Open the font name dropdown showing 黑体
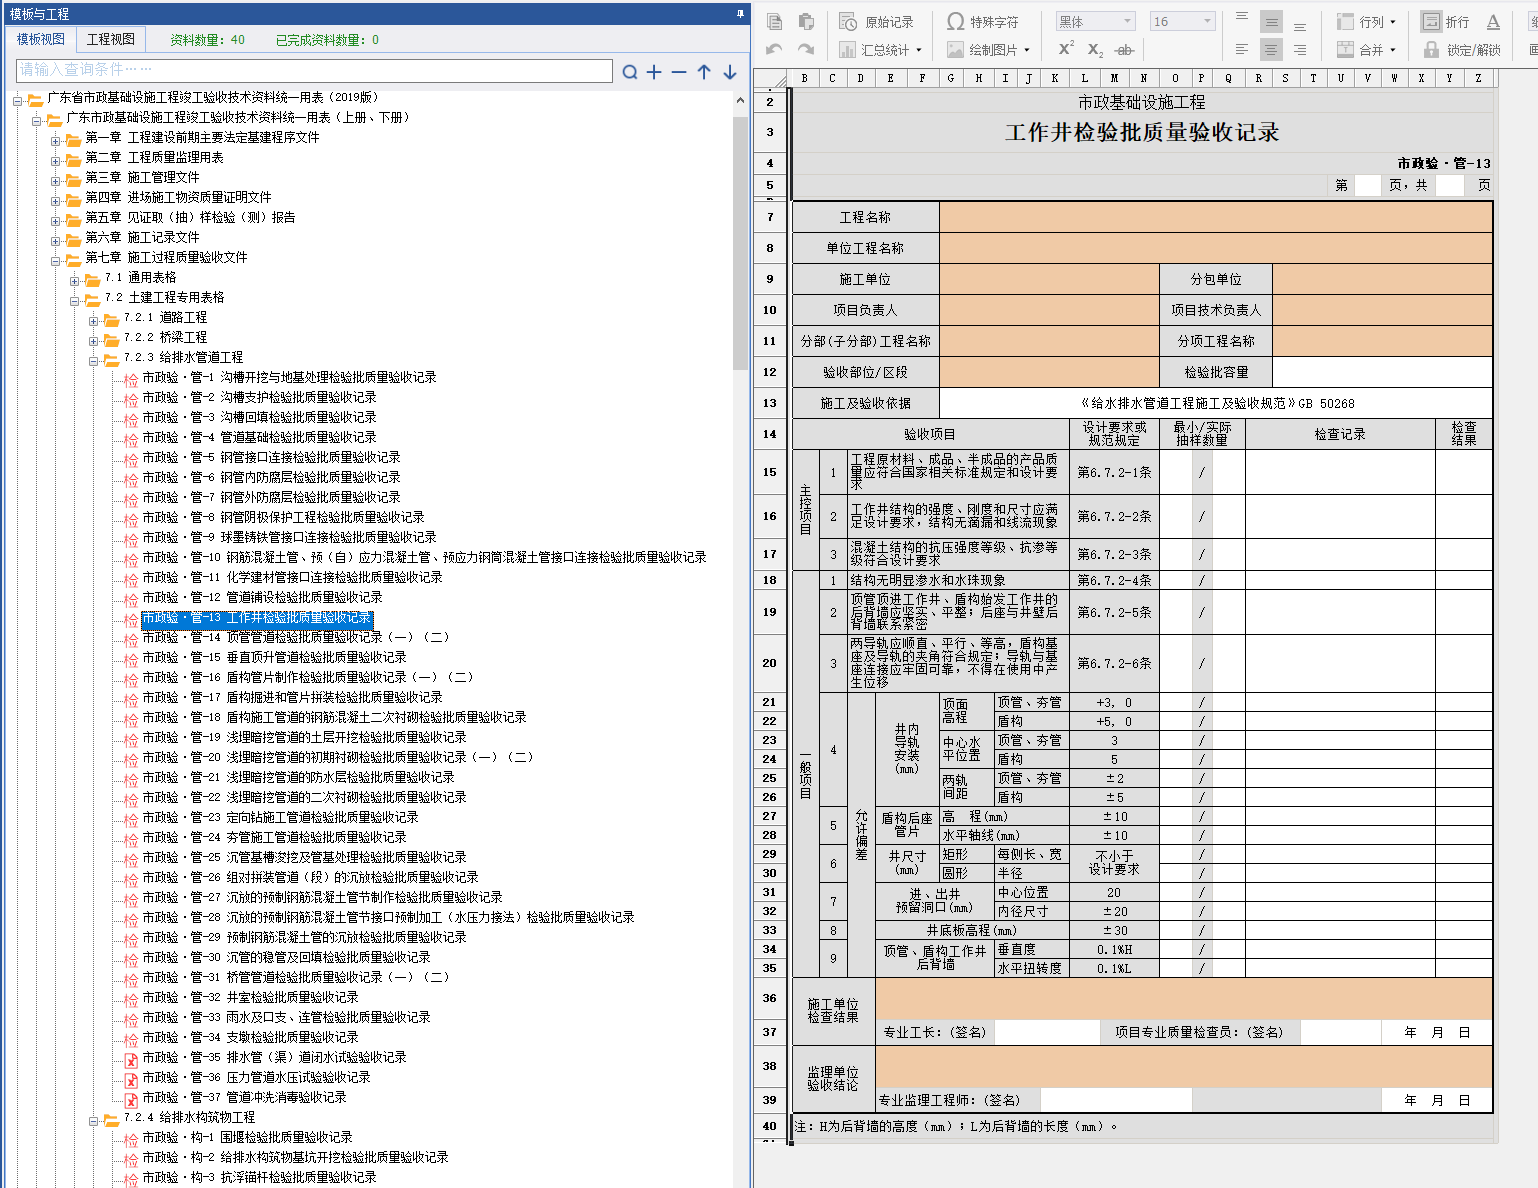The height and width of the screenshot is (1188, 1538). point(1096,21)
